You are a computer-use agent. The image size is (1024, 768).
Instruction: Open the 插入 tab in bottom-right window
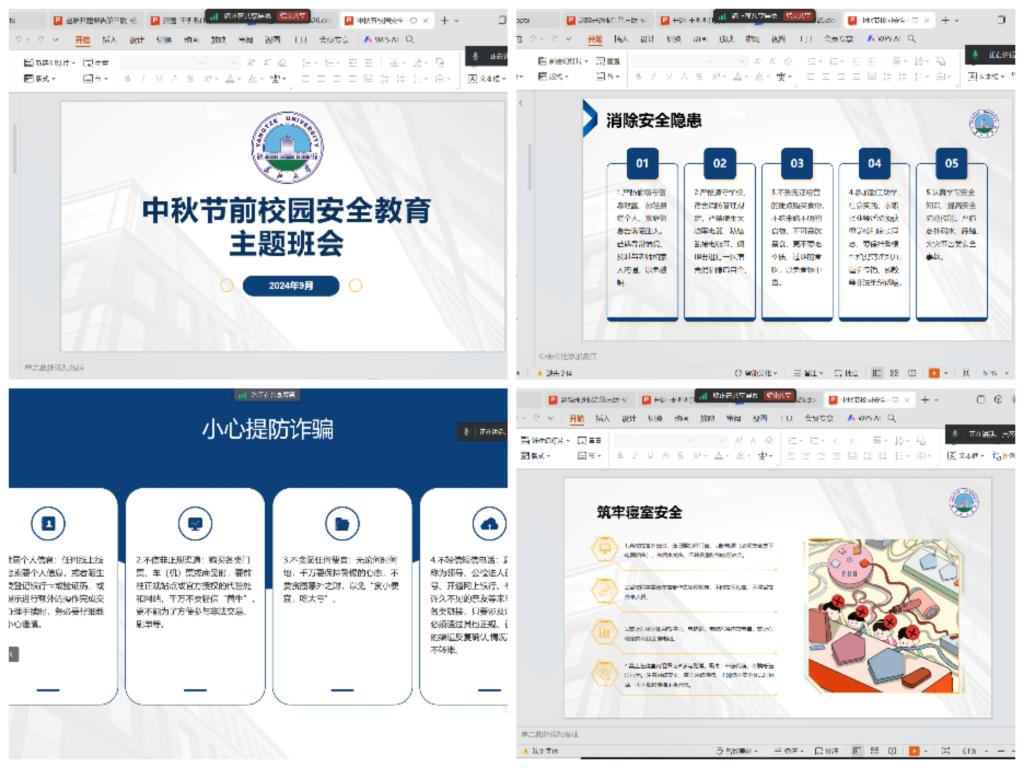[x=603, y=418]
